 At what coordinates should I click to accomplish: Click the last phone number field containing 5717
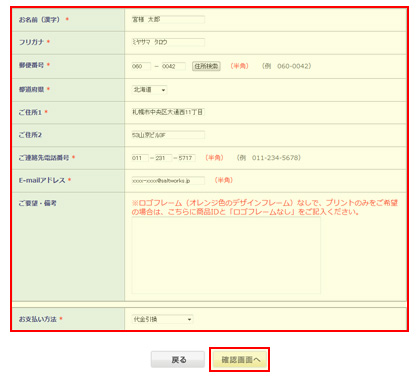click(187, 158)
